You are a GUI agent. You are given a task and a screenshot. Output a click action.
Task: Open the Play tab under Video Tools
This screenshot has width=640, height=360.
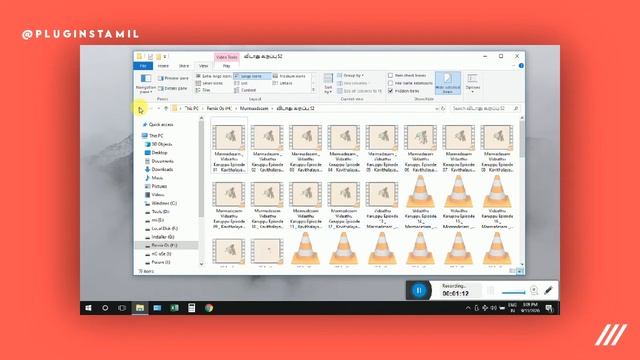(227, 66)
